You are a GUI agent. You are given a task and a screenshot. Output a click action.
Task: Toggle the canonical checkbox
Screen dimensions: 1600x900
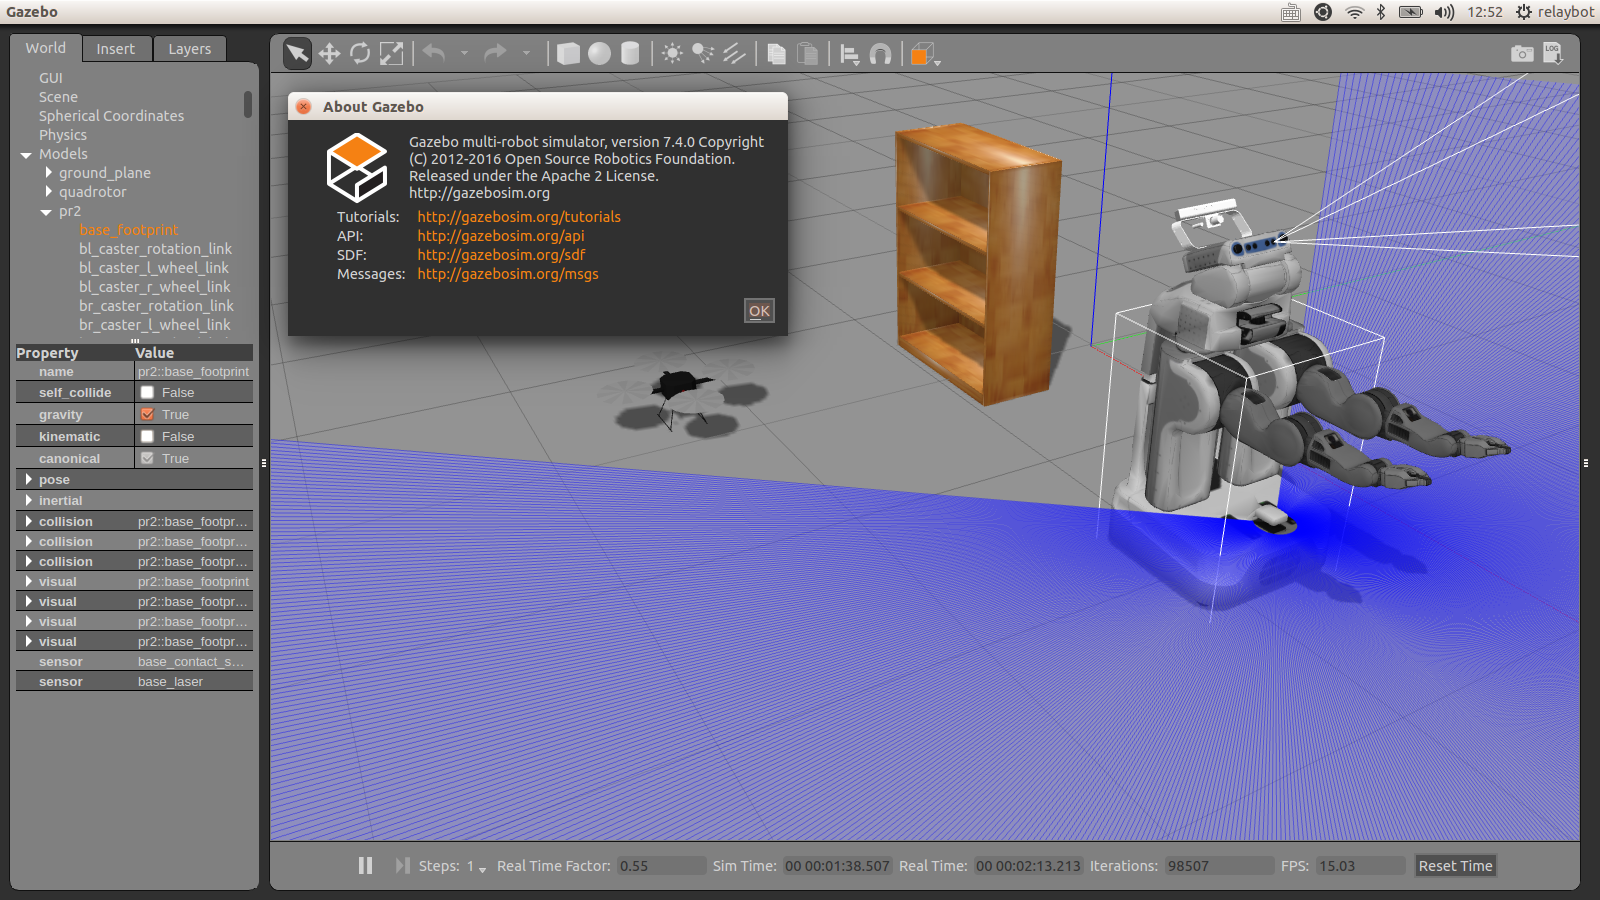point(147,458)
